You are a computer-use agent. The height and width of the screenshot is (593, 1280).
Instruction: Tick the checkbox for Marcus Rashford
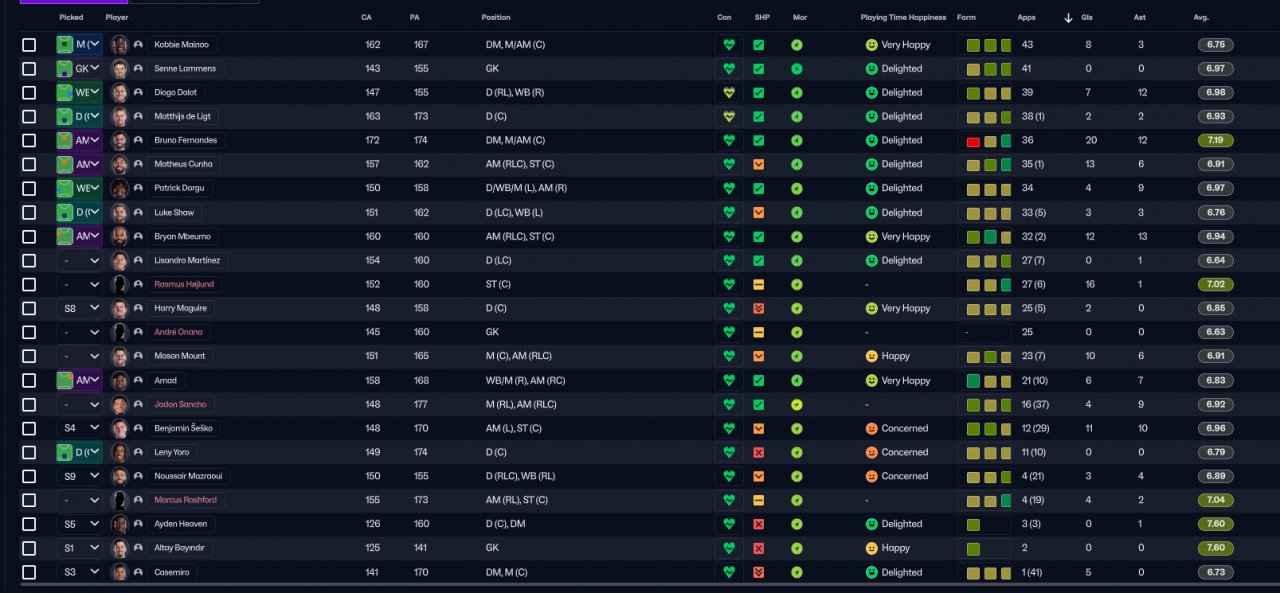[x=29, y=501]
